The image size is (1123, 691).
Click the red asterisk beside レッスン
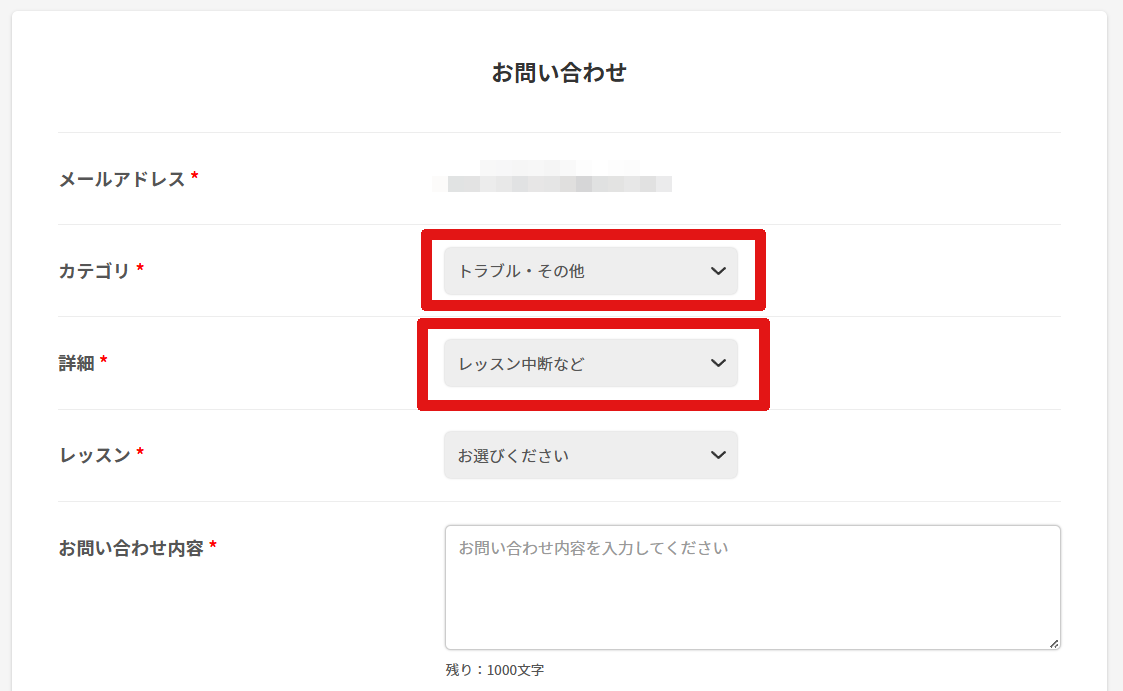point(141,453)
